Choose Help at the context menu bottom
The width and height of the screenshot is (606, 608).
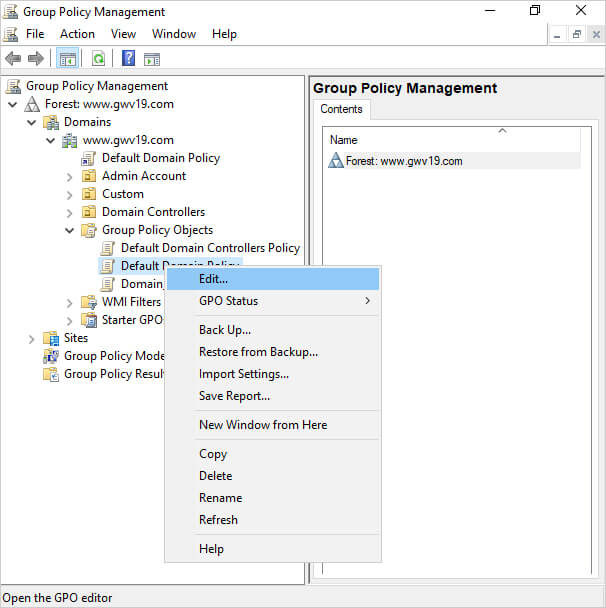273,549
